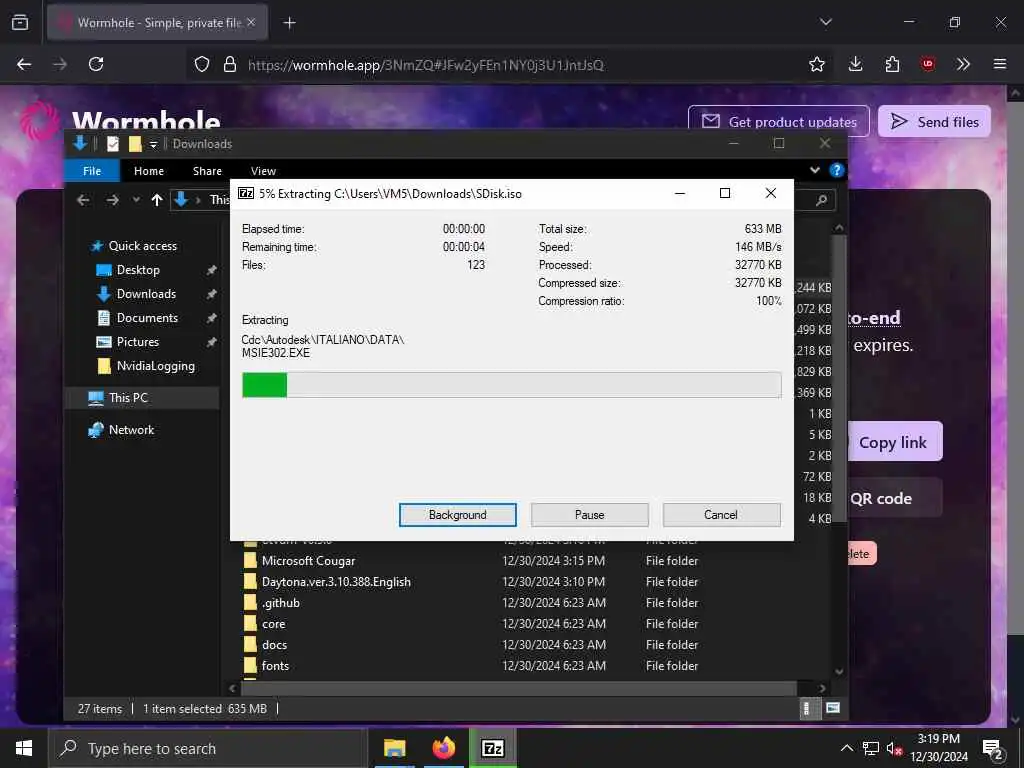Select Documents in Quick access

point(147,318)
